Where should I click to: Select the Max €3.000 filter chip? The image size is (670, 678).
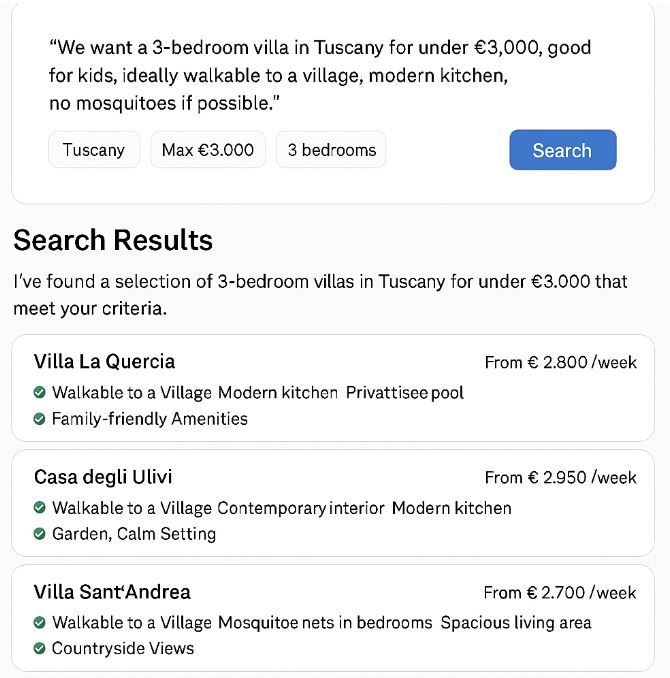point(208,150)
